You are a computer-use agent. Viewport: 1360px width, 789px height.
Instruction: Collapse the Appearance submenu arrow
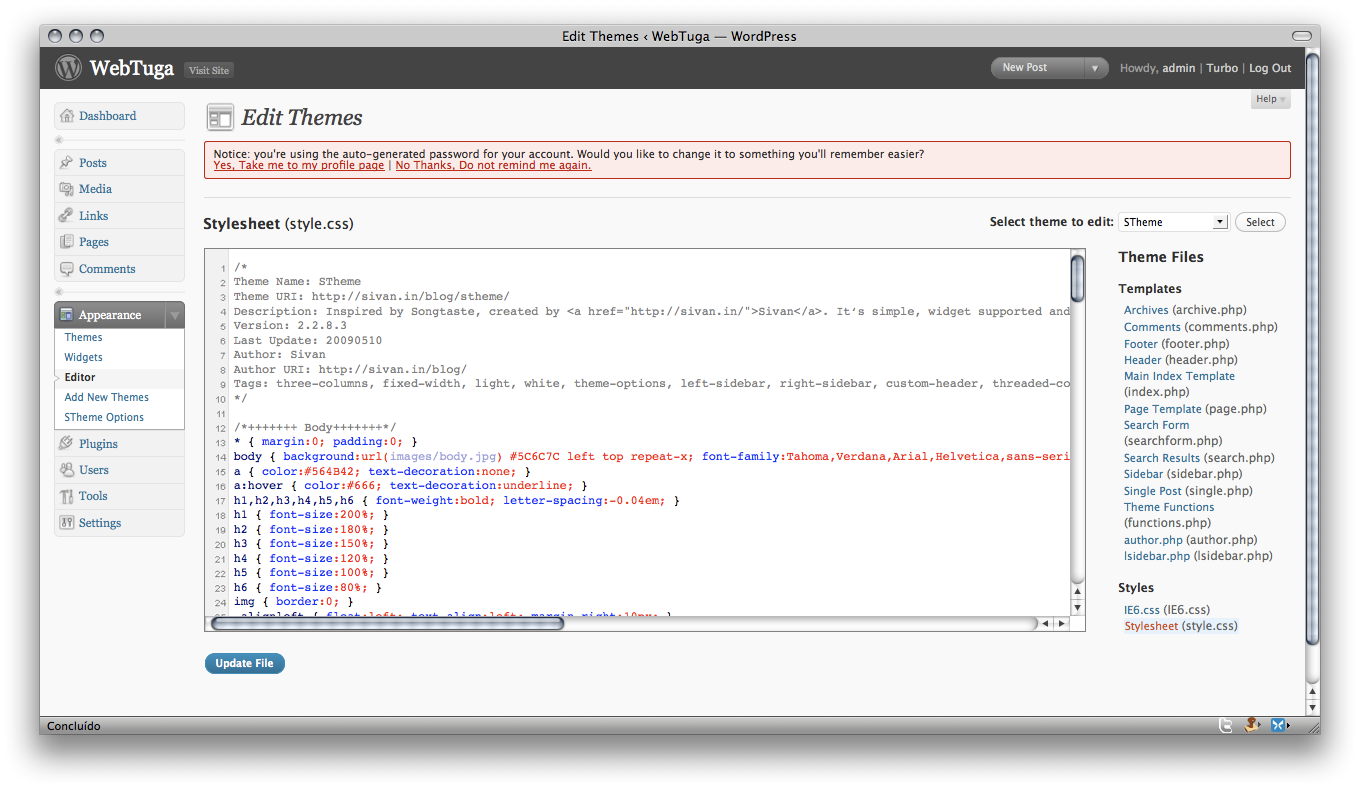175,315
